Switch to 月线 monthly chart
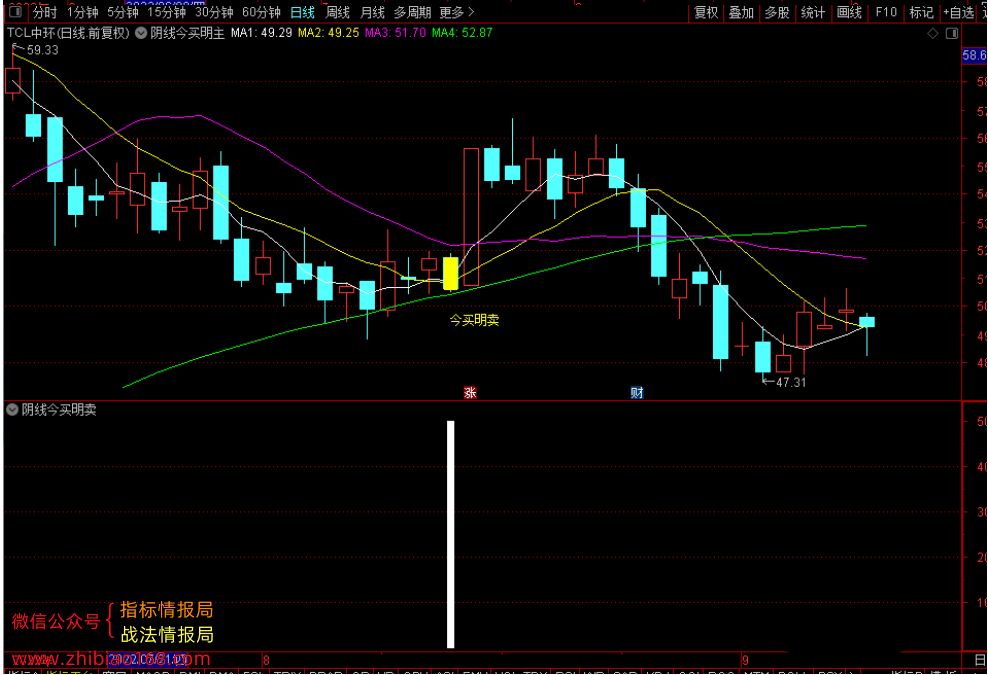This screenshot has width=988, height=675. click(372, 12)
